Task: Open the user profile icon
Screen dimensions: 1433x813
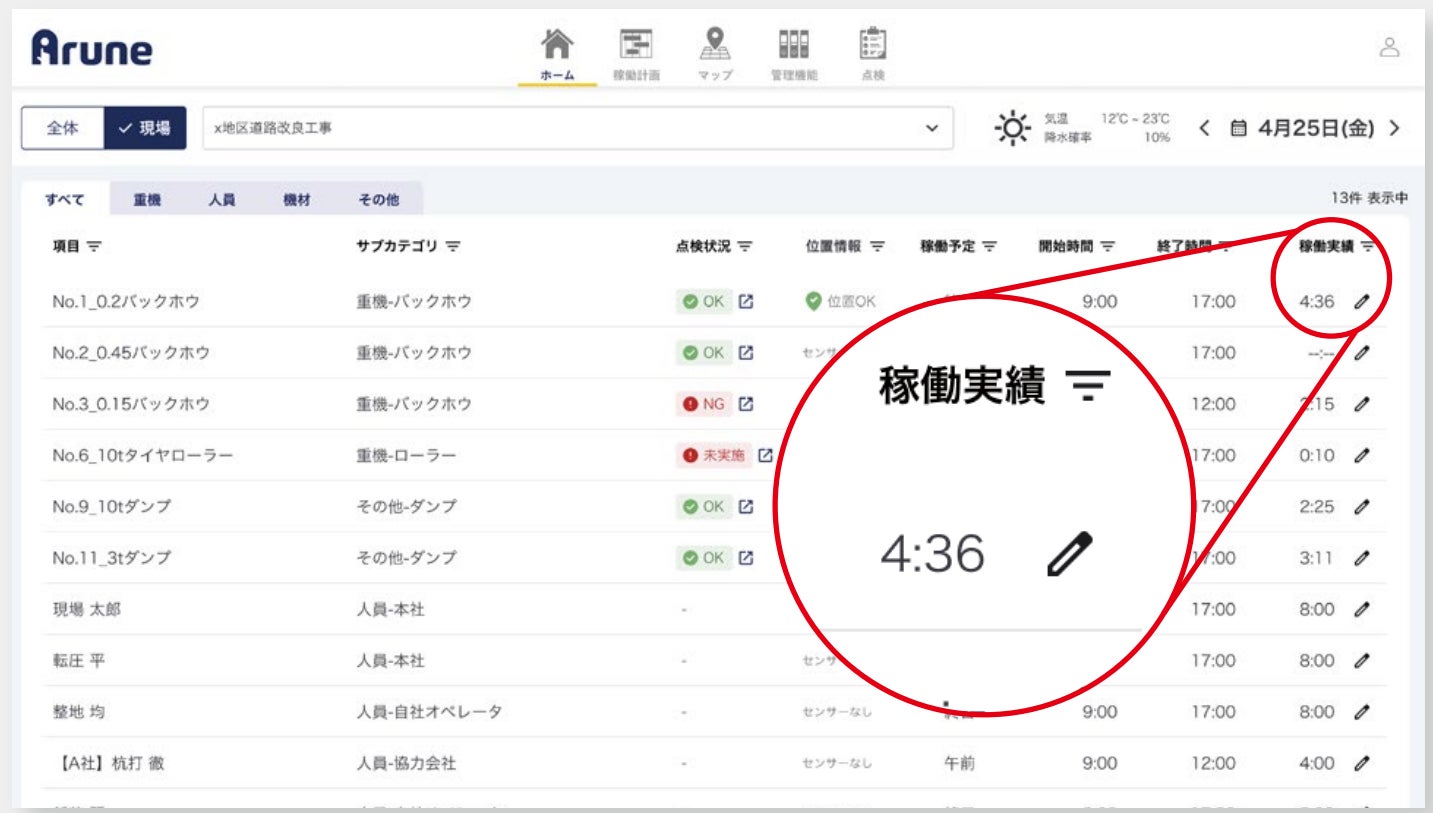Action: (1389, 47)
